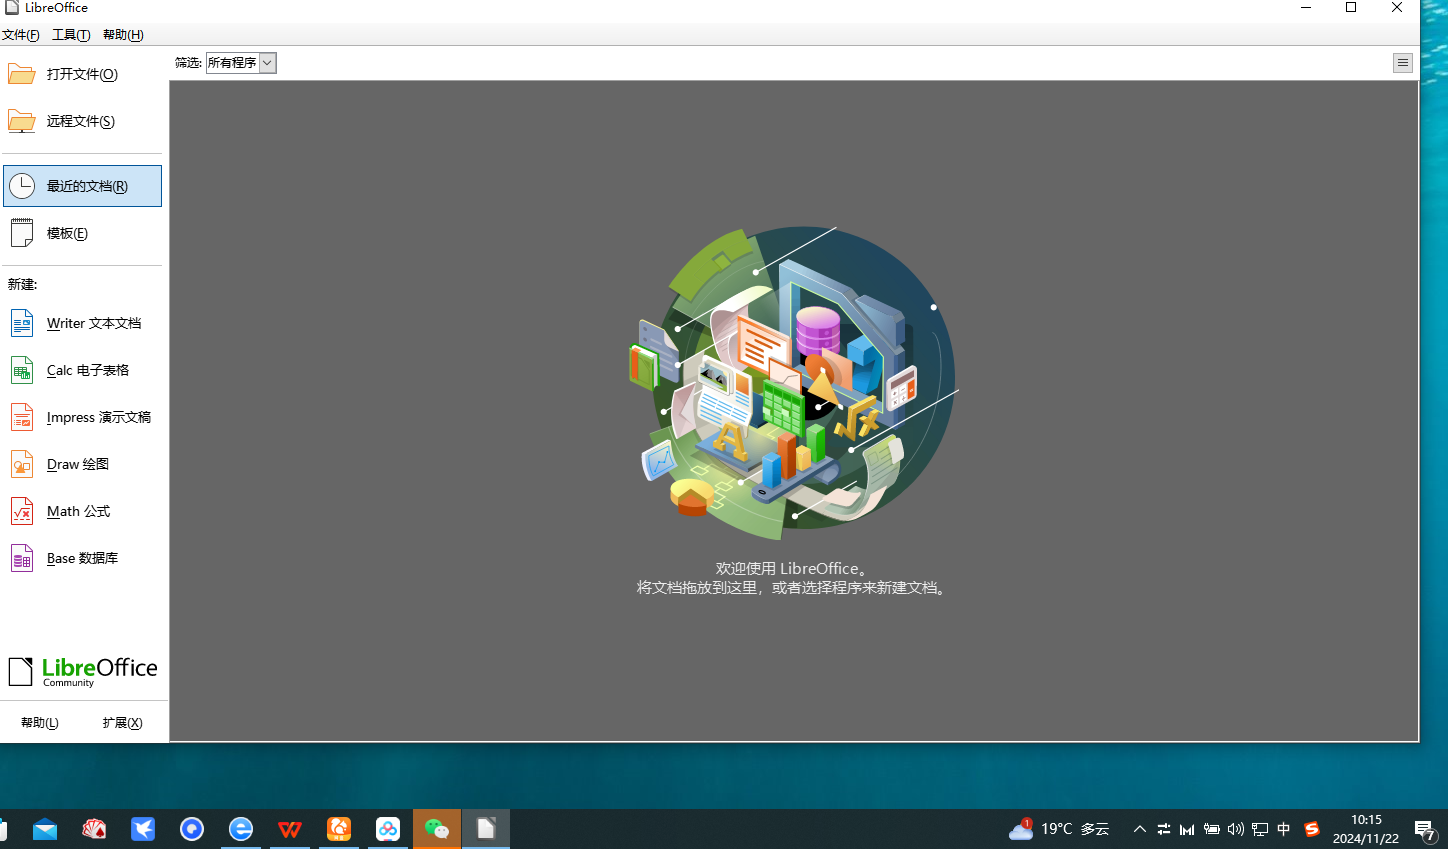Click the Calc spreadsheet icon
Image resolution: width=1448 pixels, height=849 pixels.
coord(22,370)
